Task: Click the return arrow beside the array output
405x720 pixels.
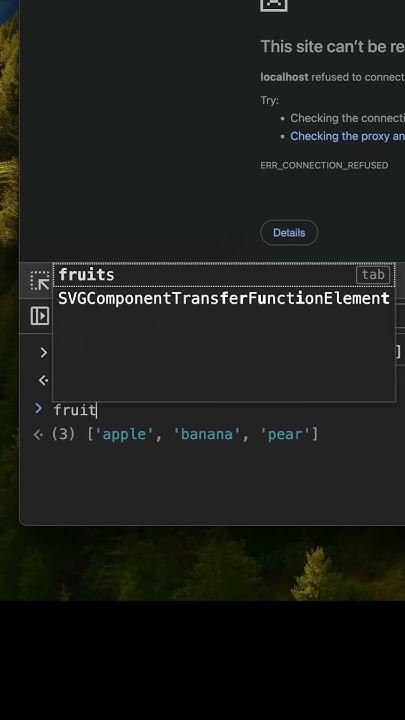Action: pos(39,434)
